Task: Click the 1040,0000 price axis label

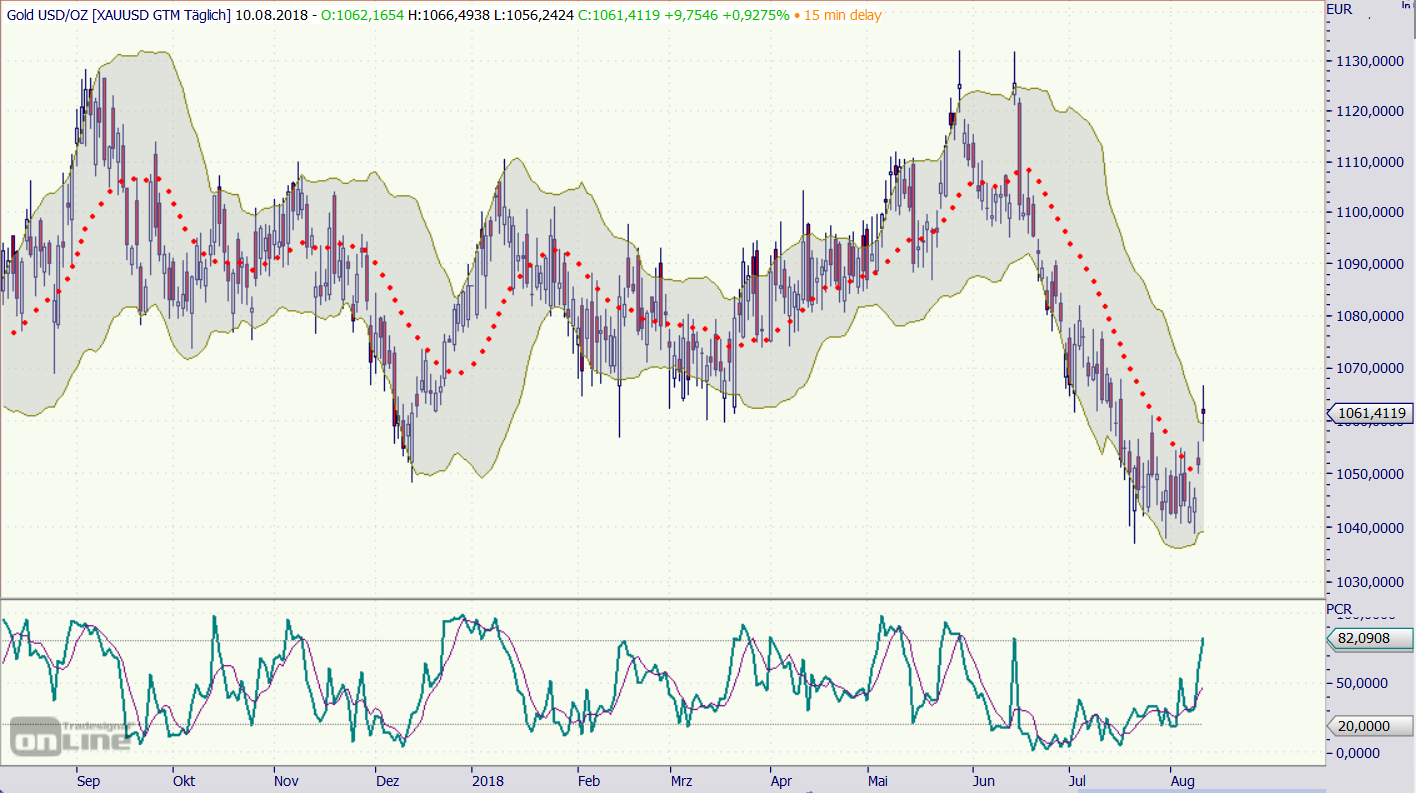Action: click(x=1370, y=527)
